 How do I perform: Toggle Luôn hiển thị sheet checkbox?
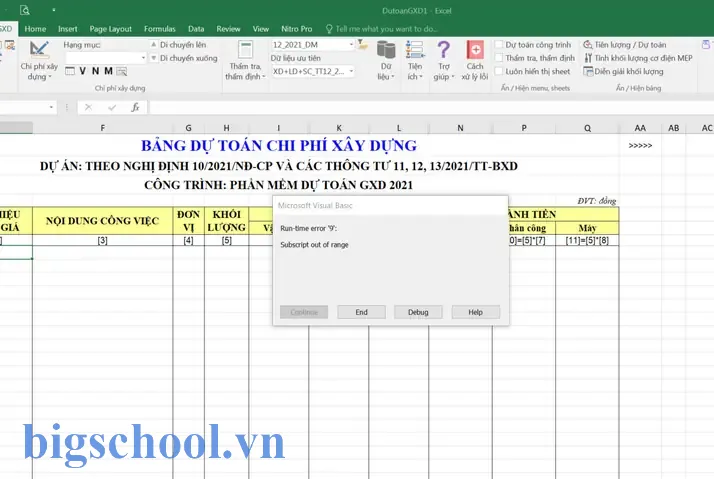[x=499, y=71]
